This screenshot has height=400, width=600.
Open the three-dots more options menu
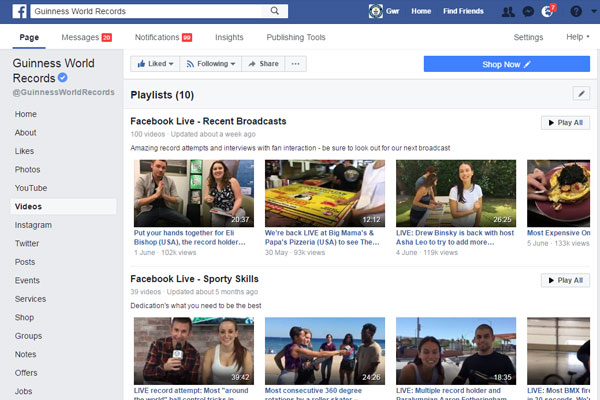click(296, 64)
